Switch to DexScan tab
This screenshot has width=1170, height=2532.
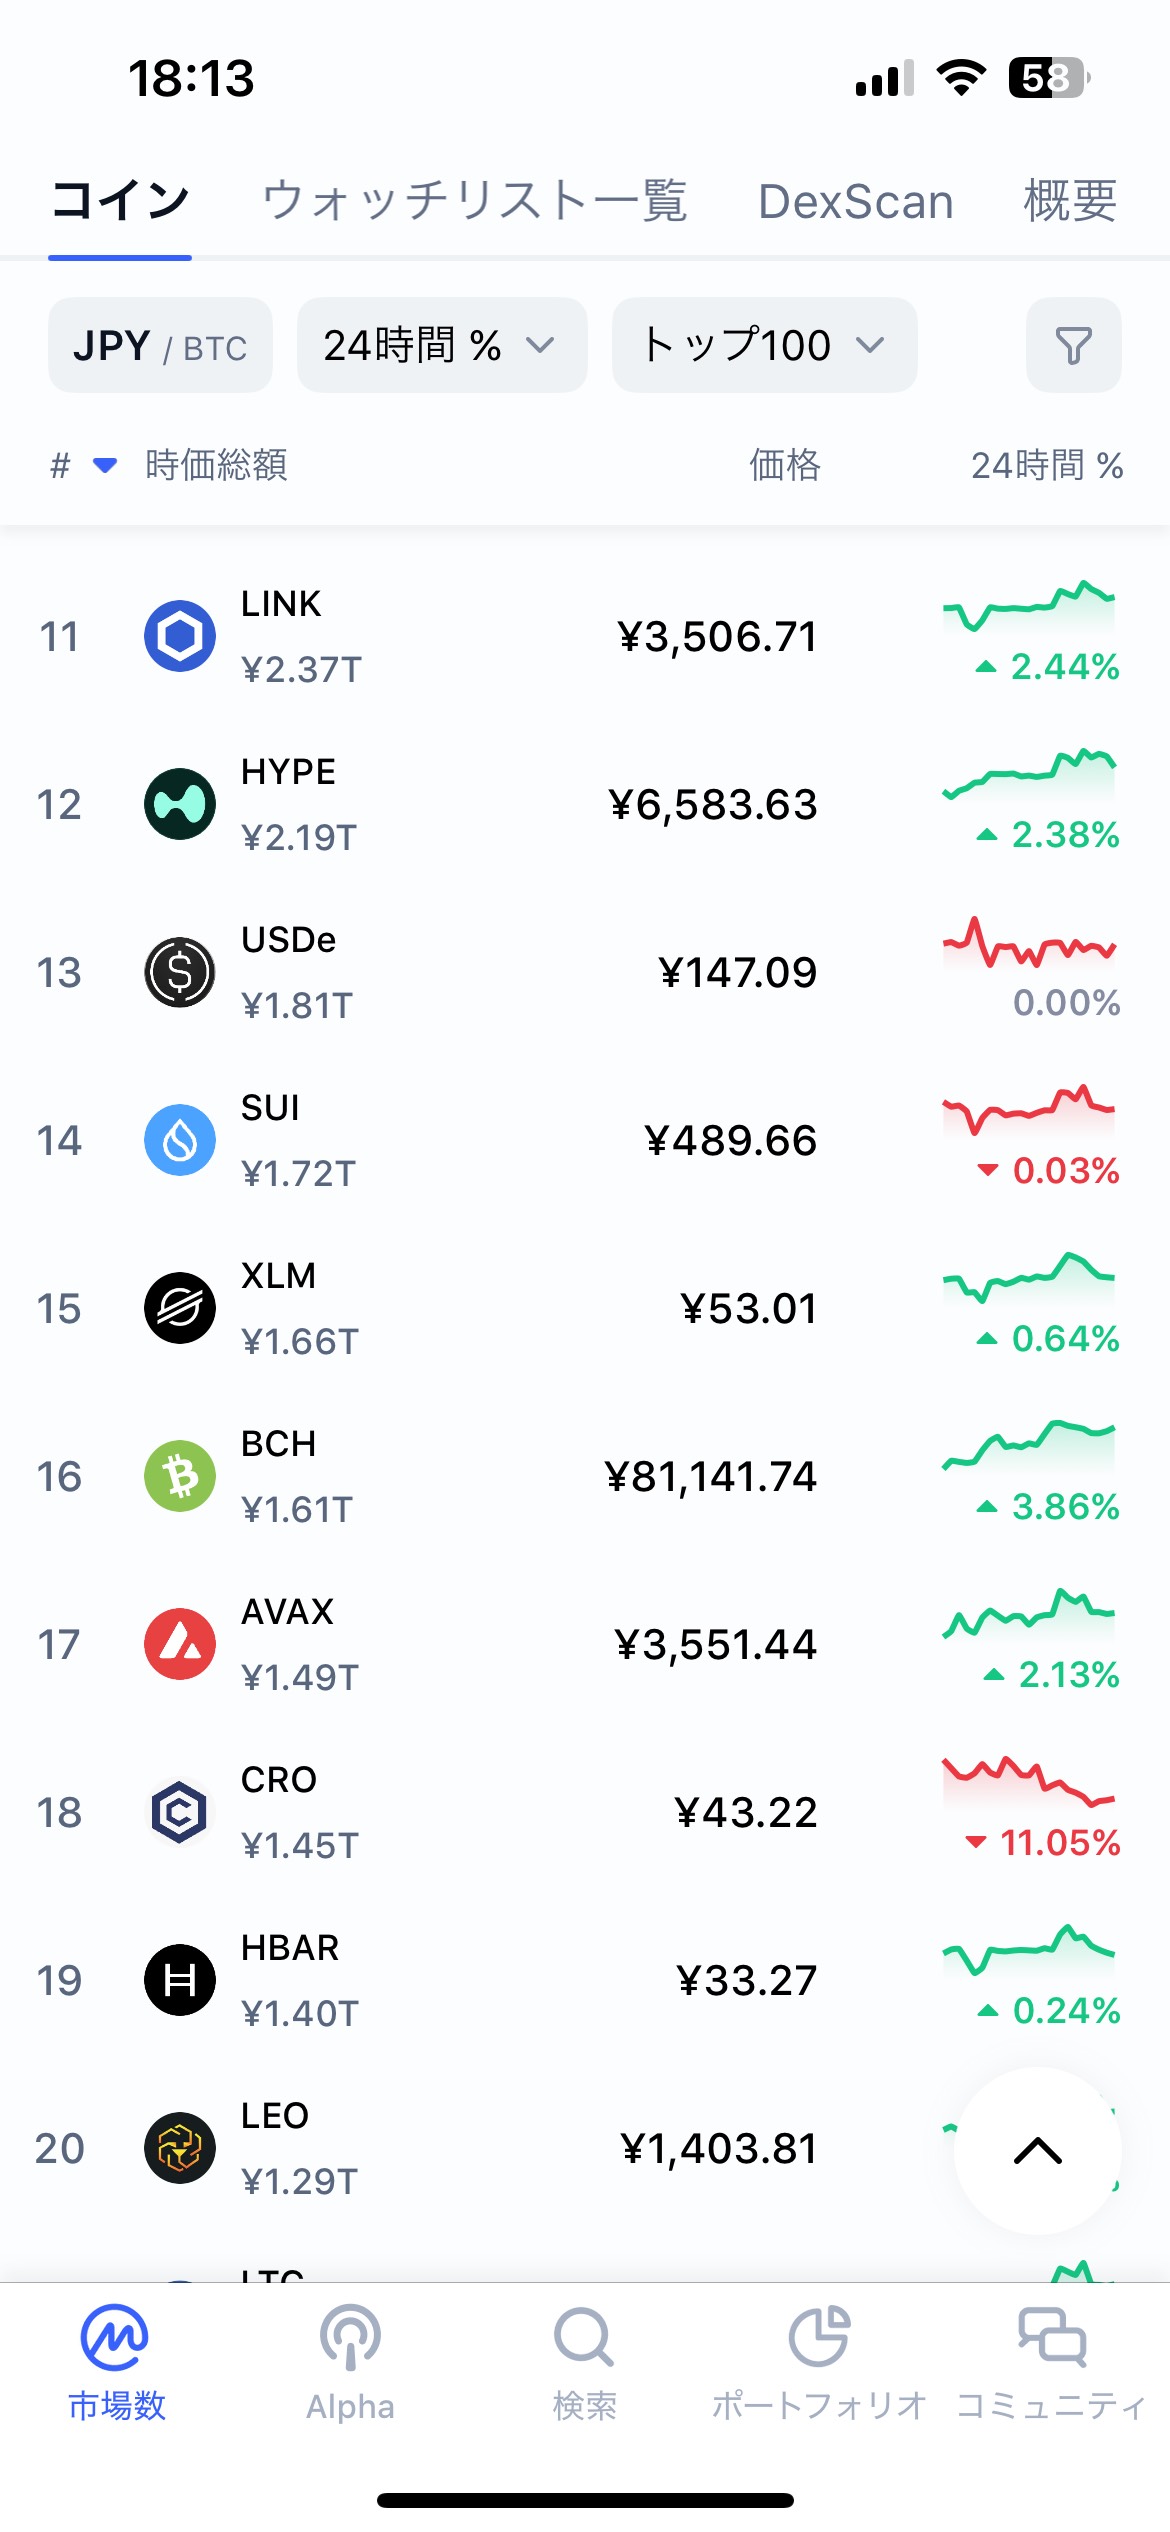(x=855, y=201)
